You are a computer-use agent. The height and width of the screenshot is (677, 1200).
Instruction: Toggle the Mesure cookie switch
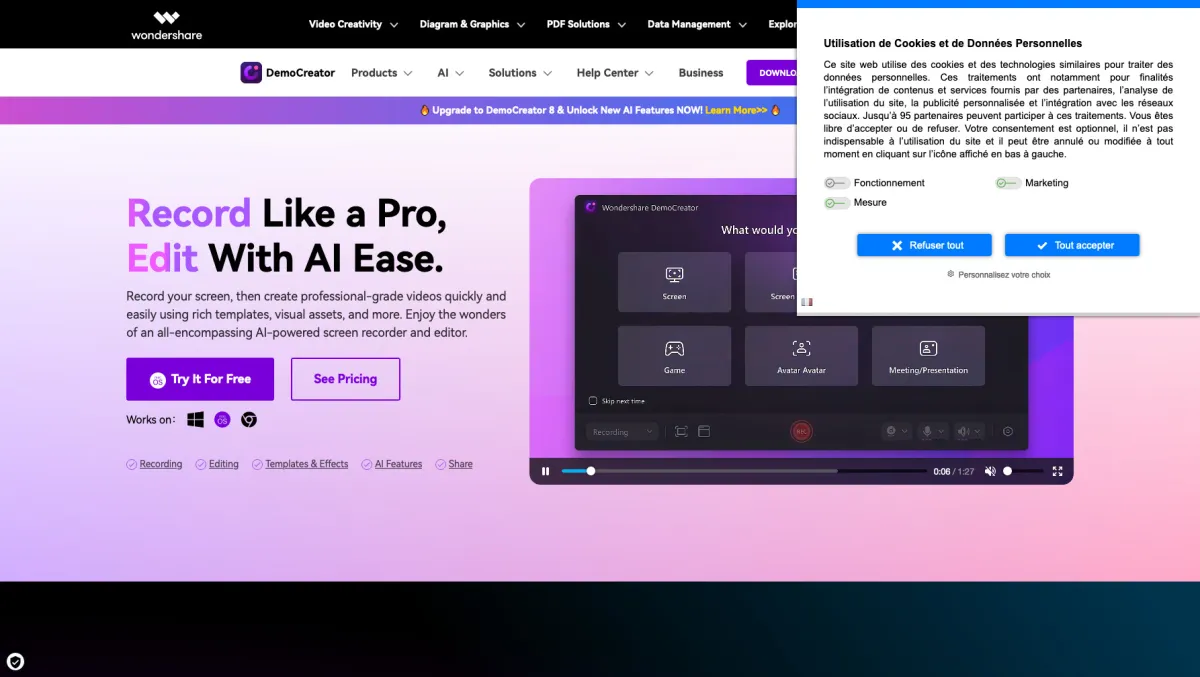point(837,203)
